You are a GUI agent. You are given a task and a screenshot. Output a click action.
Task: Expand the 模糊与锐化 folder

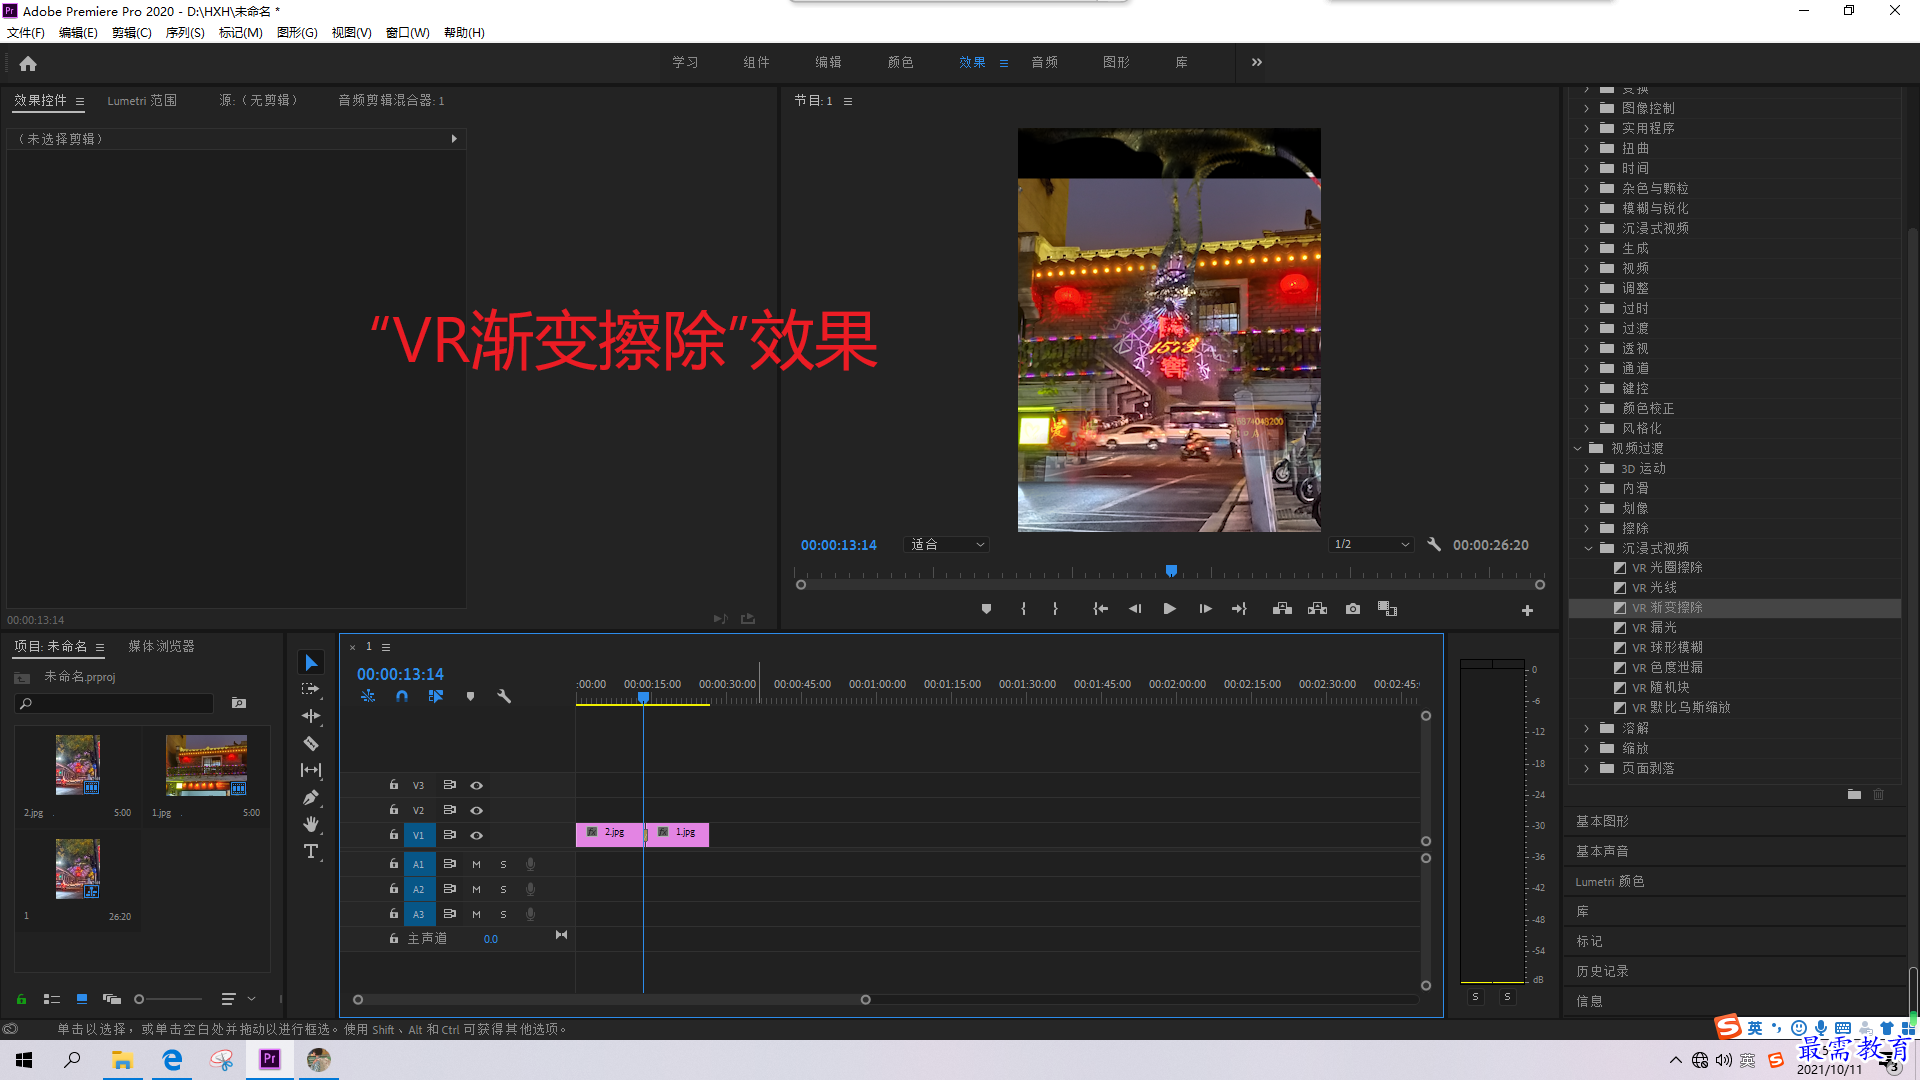coord(1587,208)
